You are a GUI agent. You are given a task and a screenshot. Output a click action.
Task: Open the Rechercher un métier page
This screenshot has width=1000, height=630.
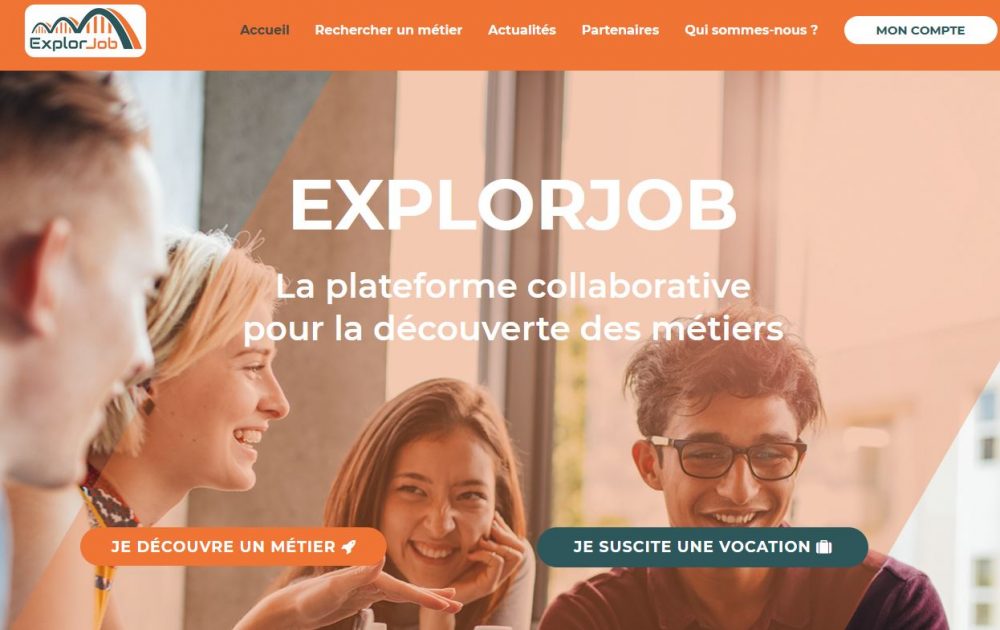[x=388, y=30]
